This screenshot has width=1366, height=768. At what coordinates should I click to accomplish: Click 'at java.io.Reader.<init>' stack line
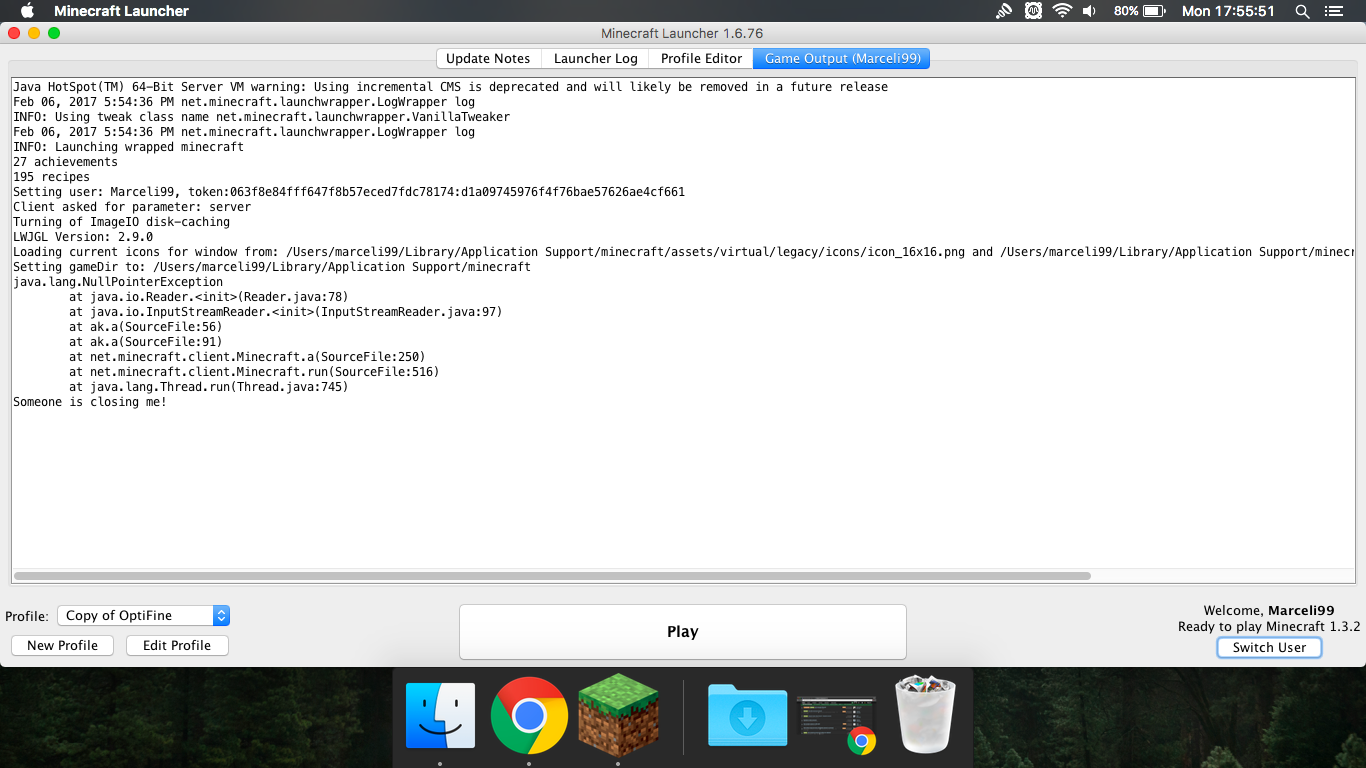pos(209,297)
